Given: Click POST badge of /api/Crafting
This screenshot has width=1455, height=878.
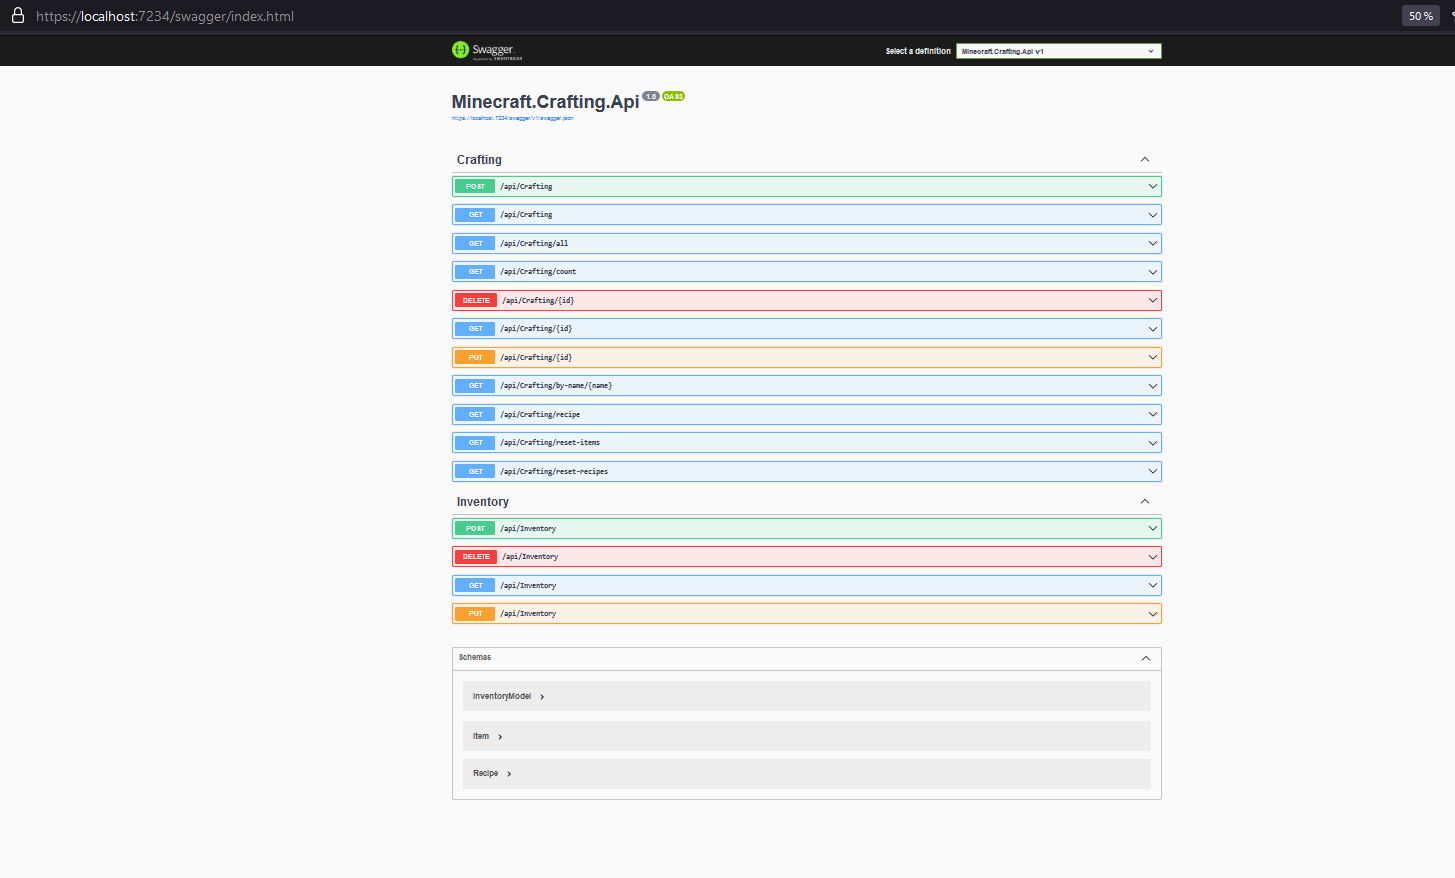Looking at the screenshot, I should (x=475, y=186).
